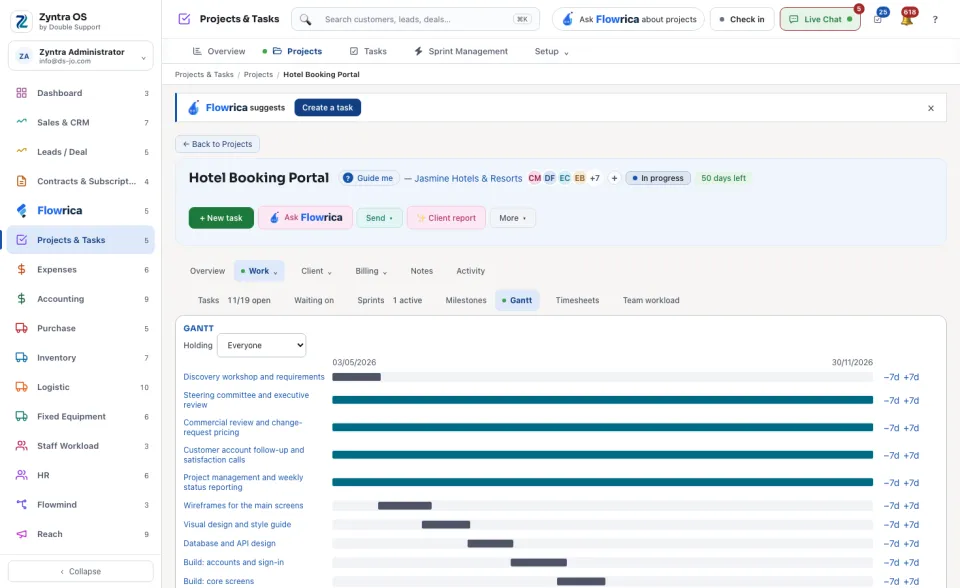Open Leads / Deal sidebar icon
960x588 pixels.
coord(21,152)
